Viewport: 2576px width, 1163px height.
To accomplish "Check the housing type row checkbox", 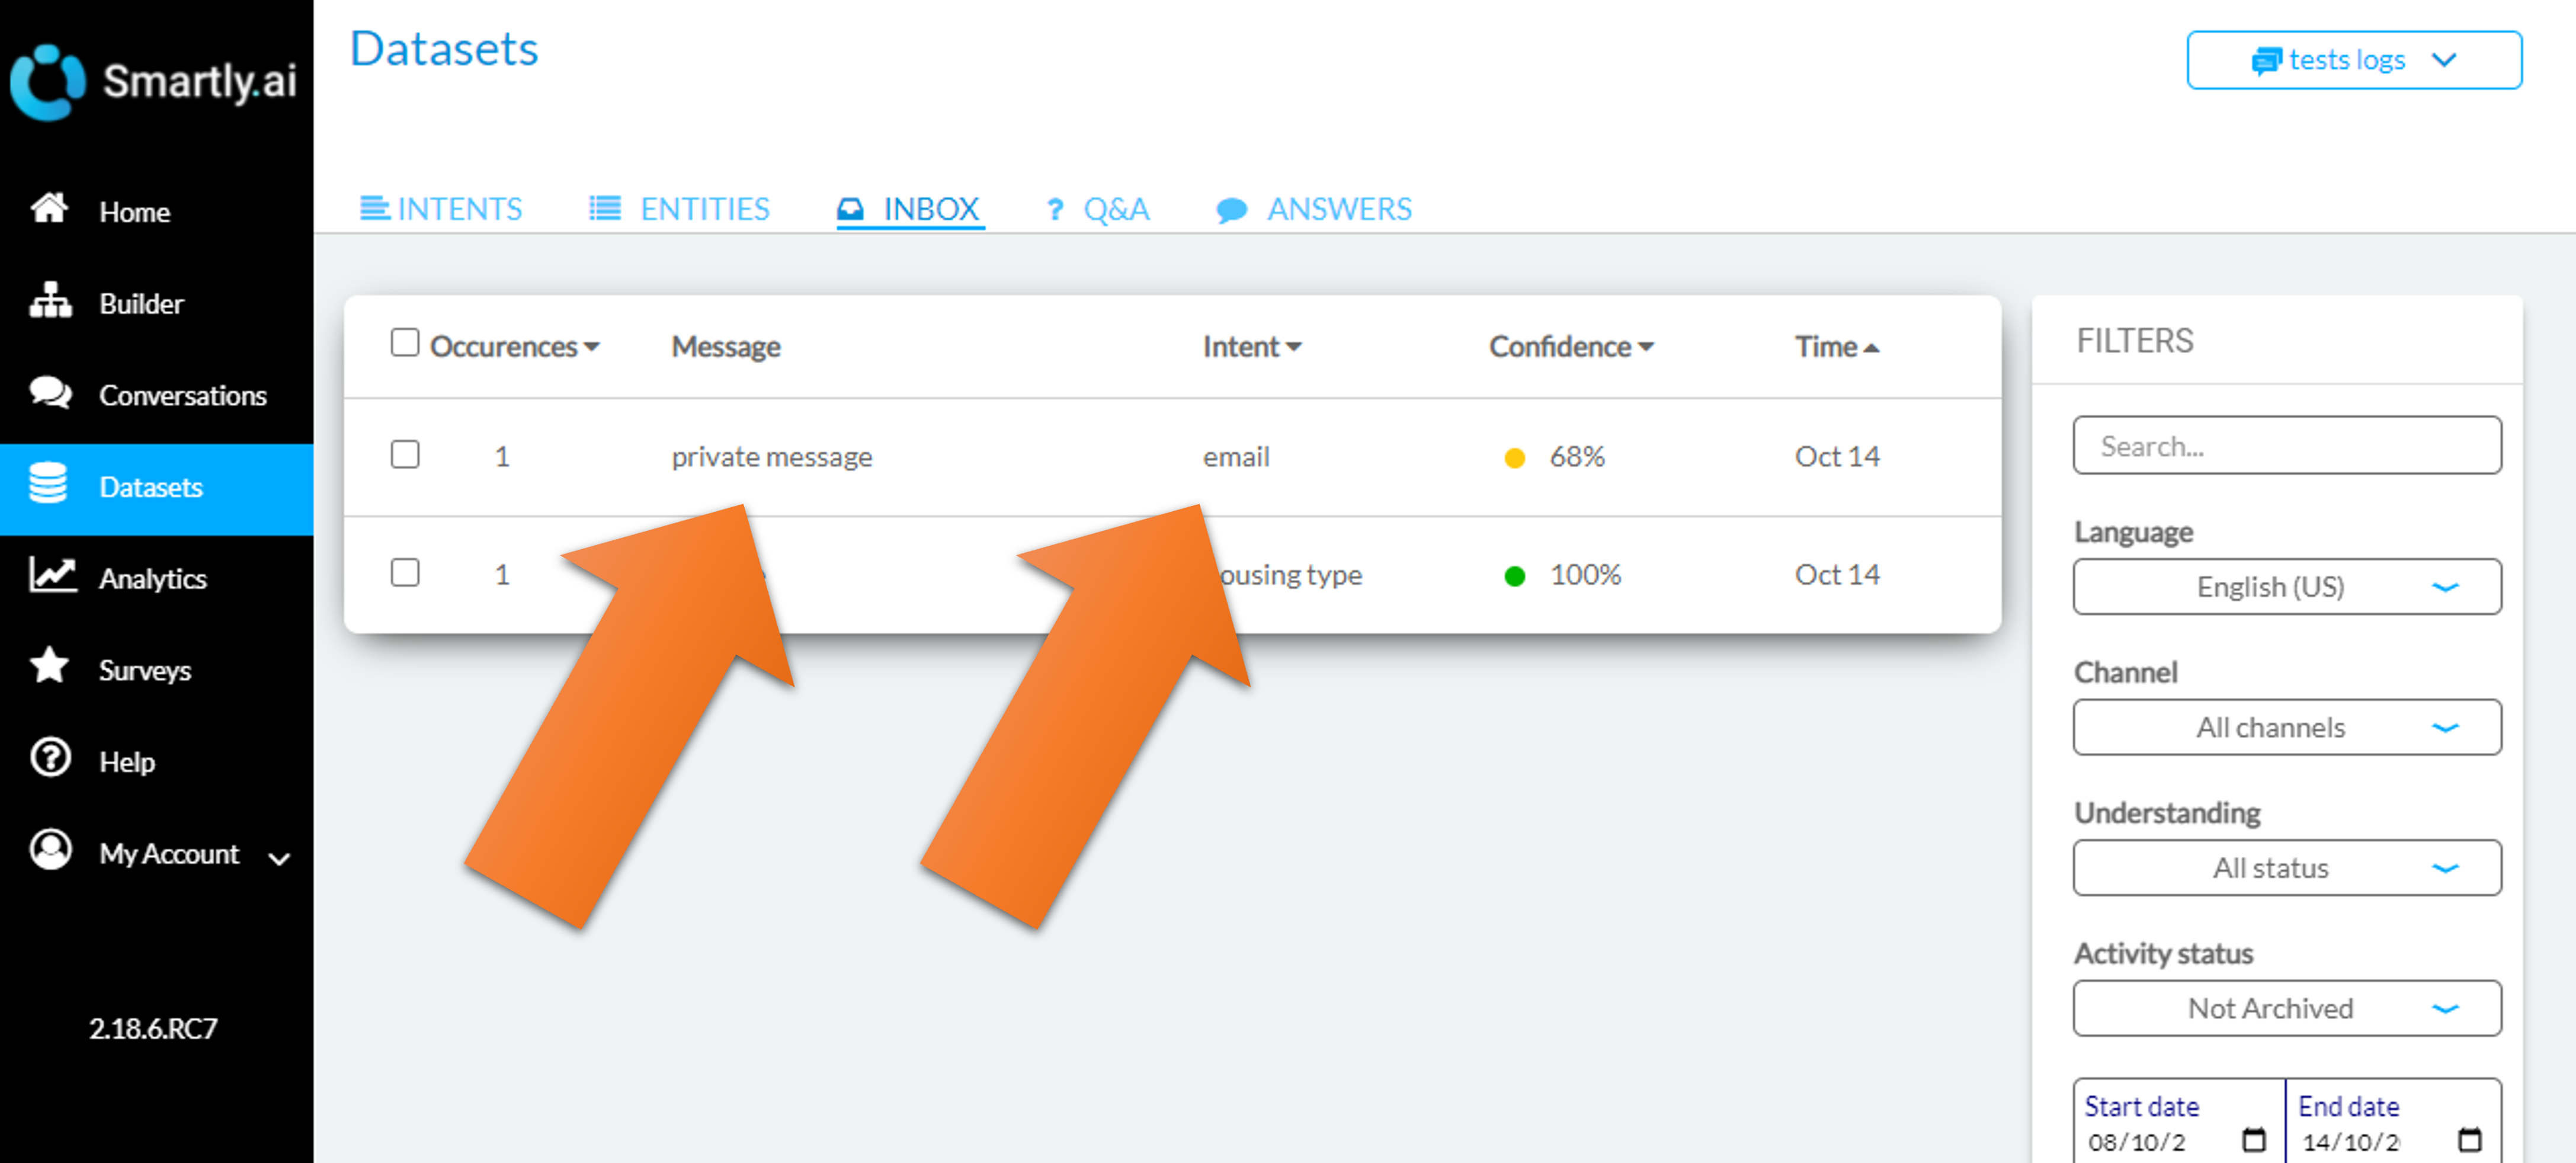I will tap(404, 573).
